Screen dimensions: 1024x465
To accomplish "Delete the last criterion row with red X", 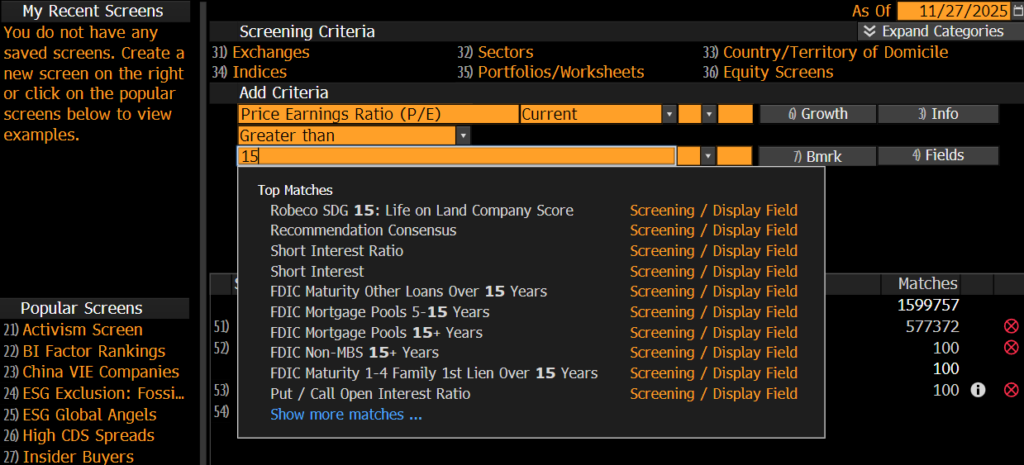I will [x=1010, y=389].
